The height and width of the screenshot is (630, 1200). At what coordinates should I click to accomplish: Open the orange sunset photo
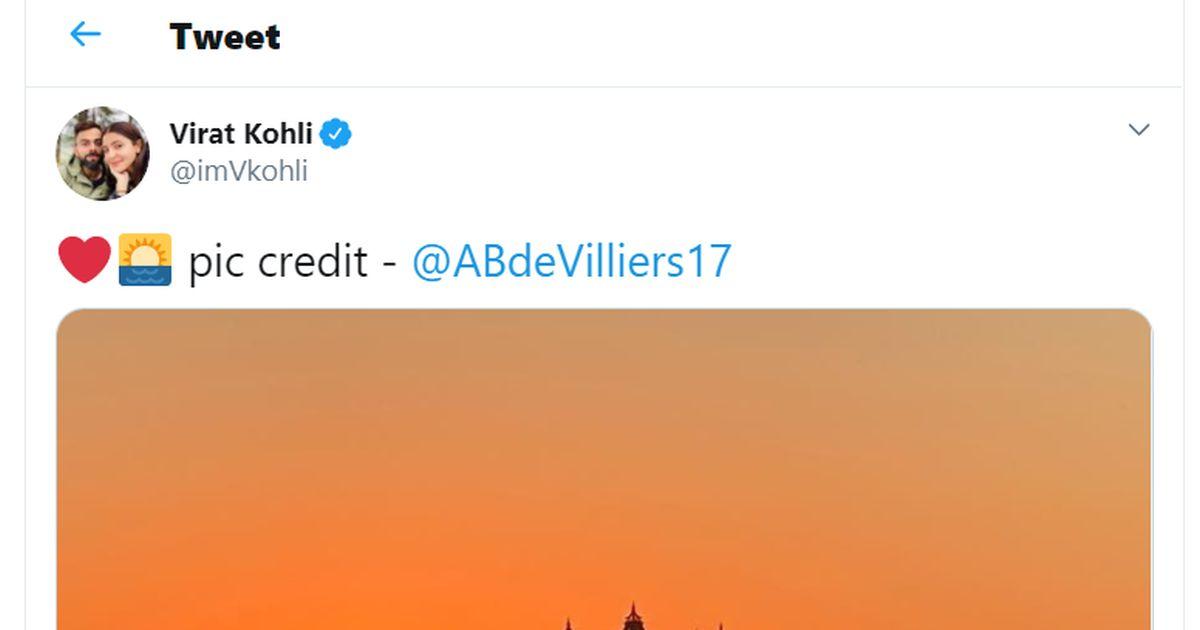604,469
